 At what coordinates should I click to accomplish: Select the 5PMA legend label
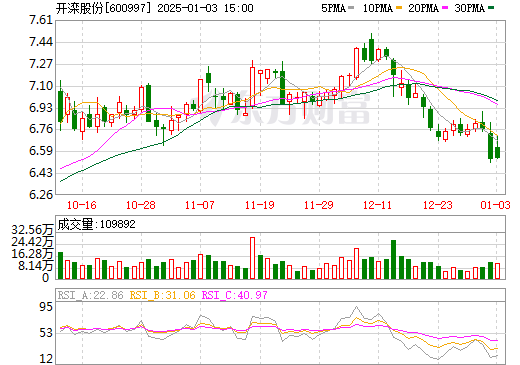click(x=333, y=8)
